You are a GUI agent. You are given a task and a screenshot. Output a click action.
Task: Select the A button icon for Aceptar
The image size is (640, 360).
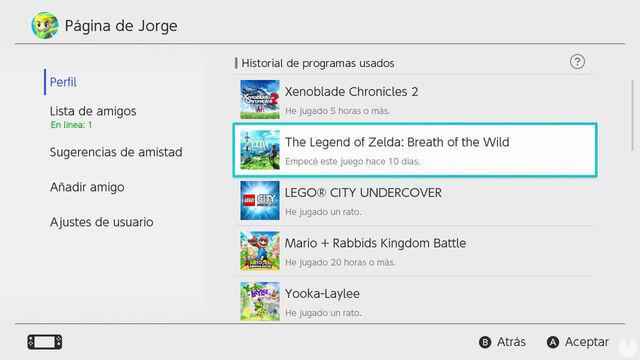coord(553,342)
